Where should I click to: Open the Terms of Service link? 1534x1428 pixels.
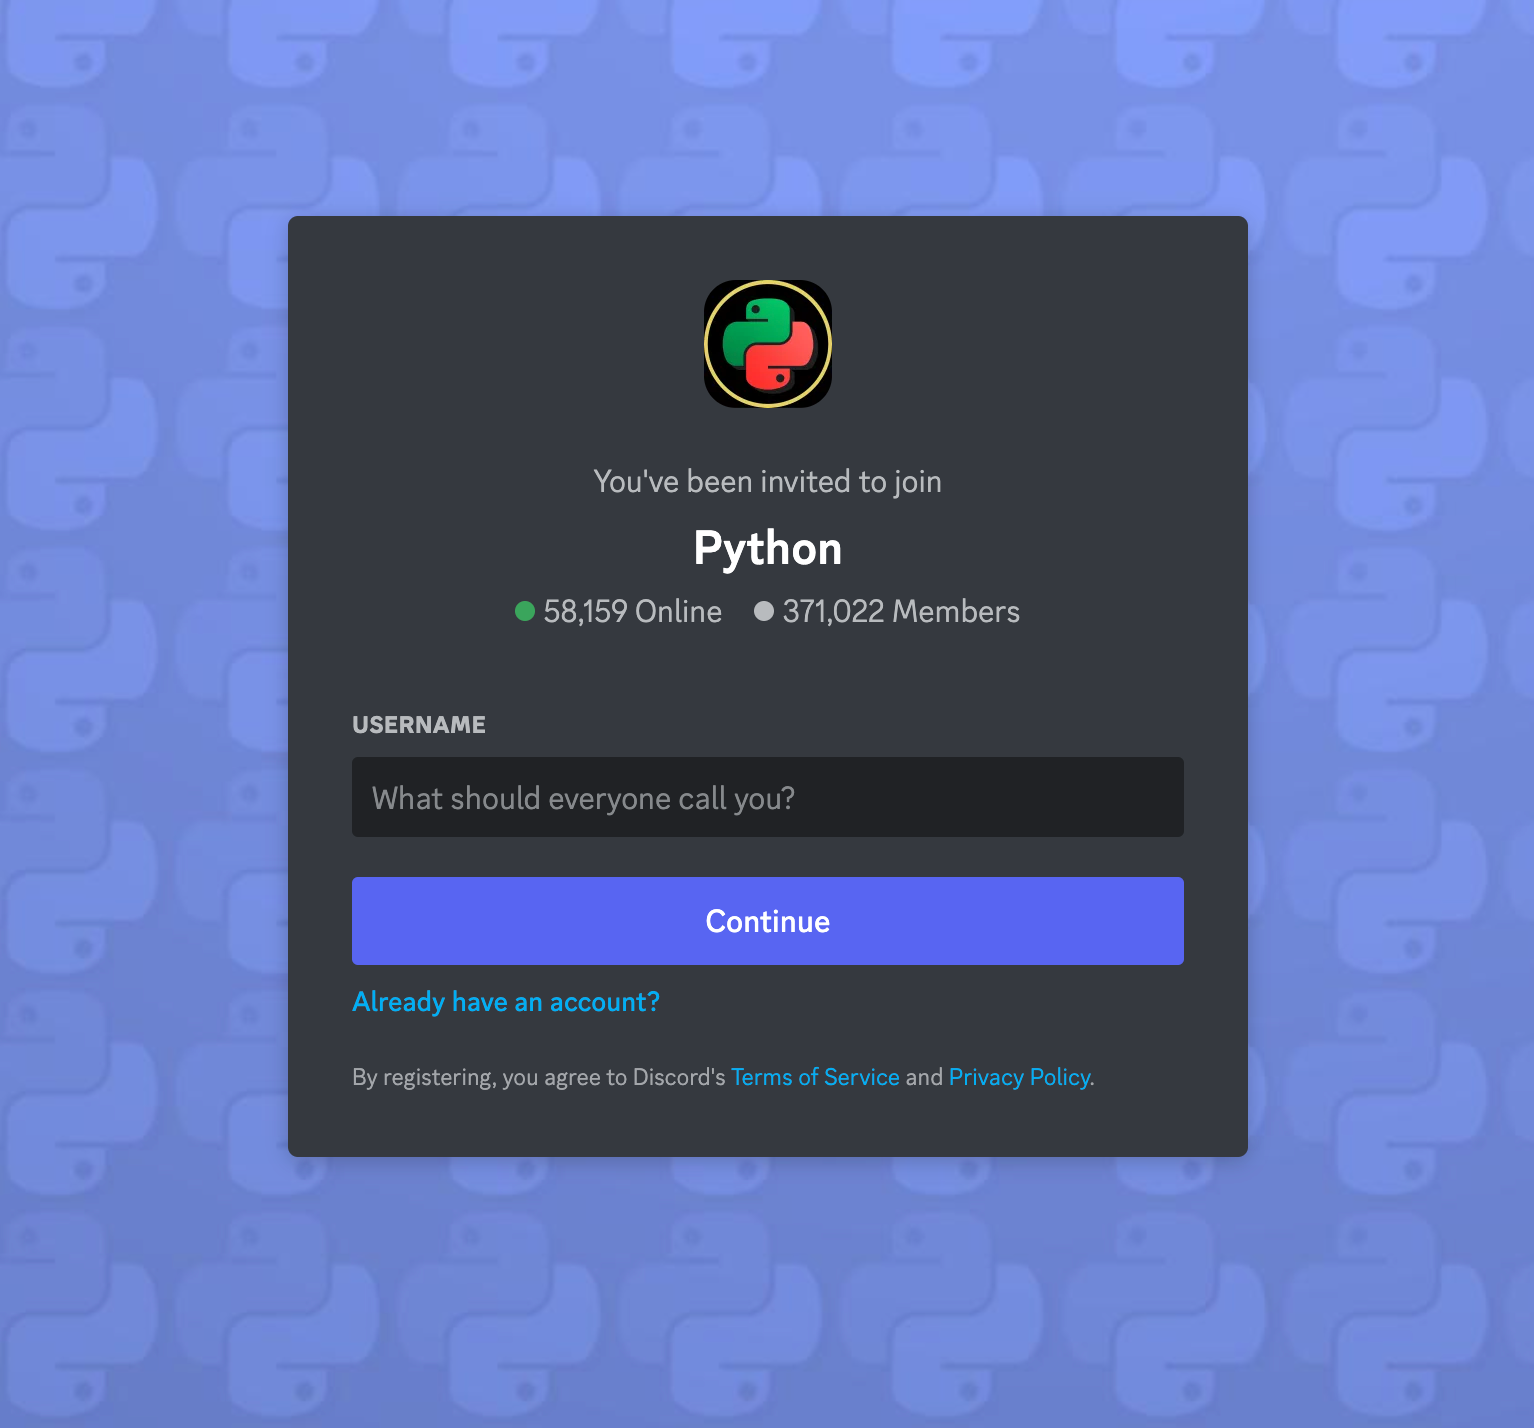[815, 1077]
